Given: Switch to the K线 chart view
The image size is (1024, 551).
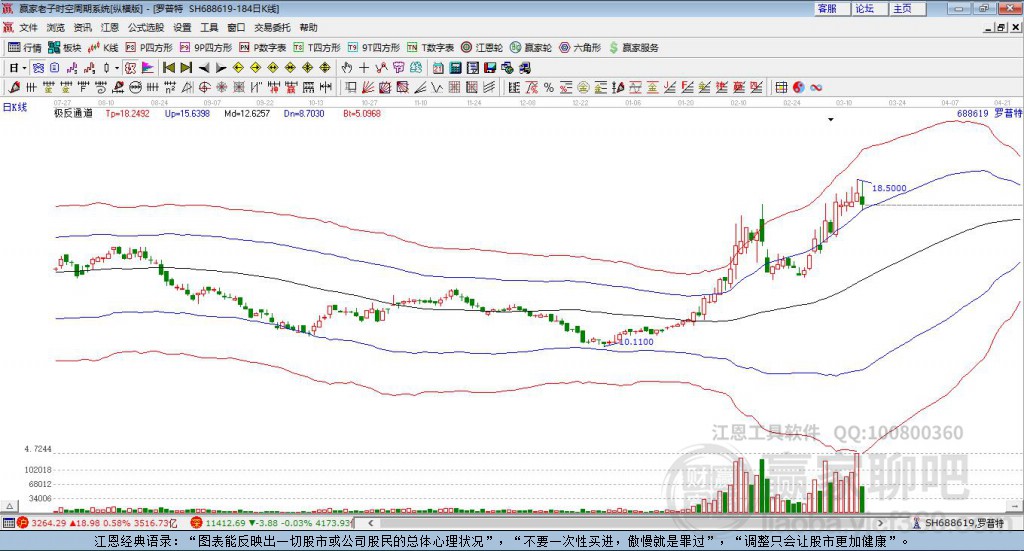Looking at the screenshot, I should [x=103, y=48].
